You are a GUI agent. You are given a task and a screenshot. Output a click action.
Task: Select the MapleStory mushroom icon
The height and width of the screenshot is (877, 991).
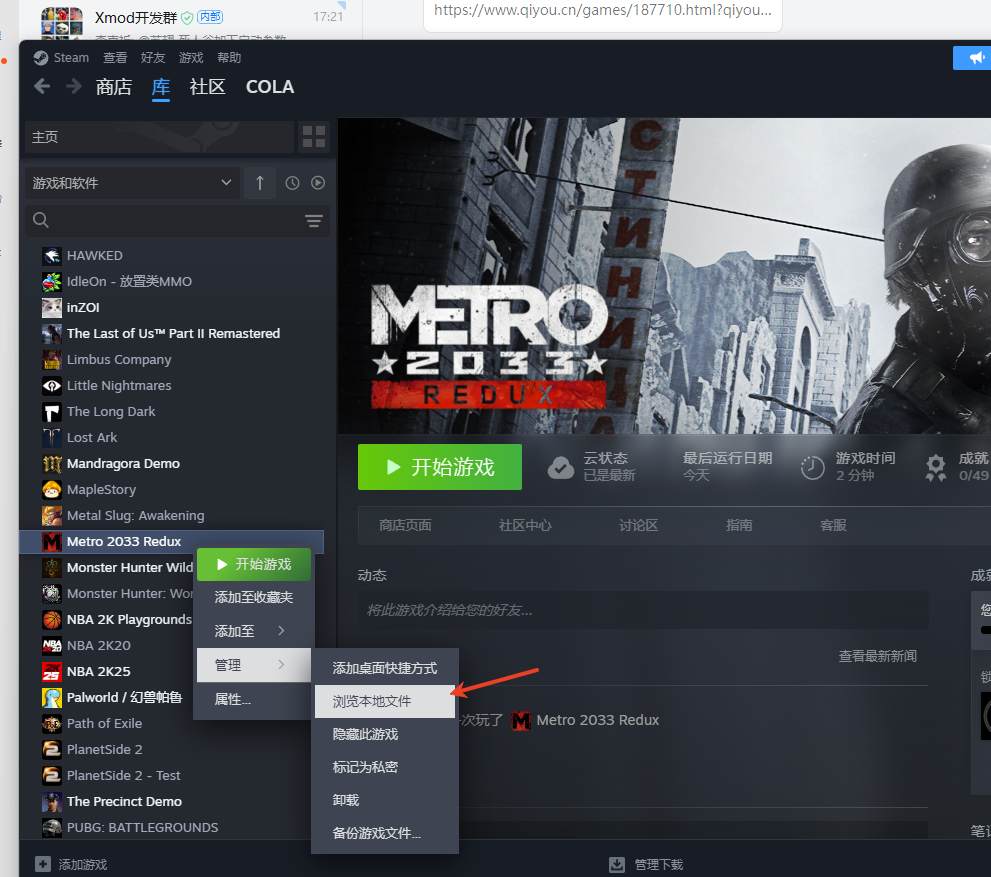pos(52,490)
